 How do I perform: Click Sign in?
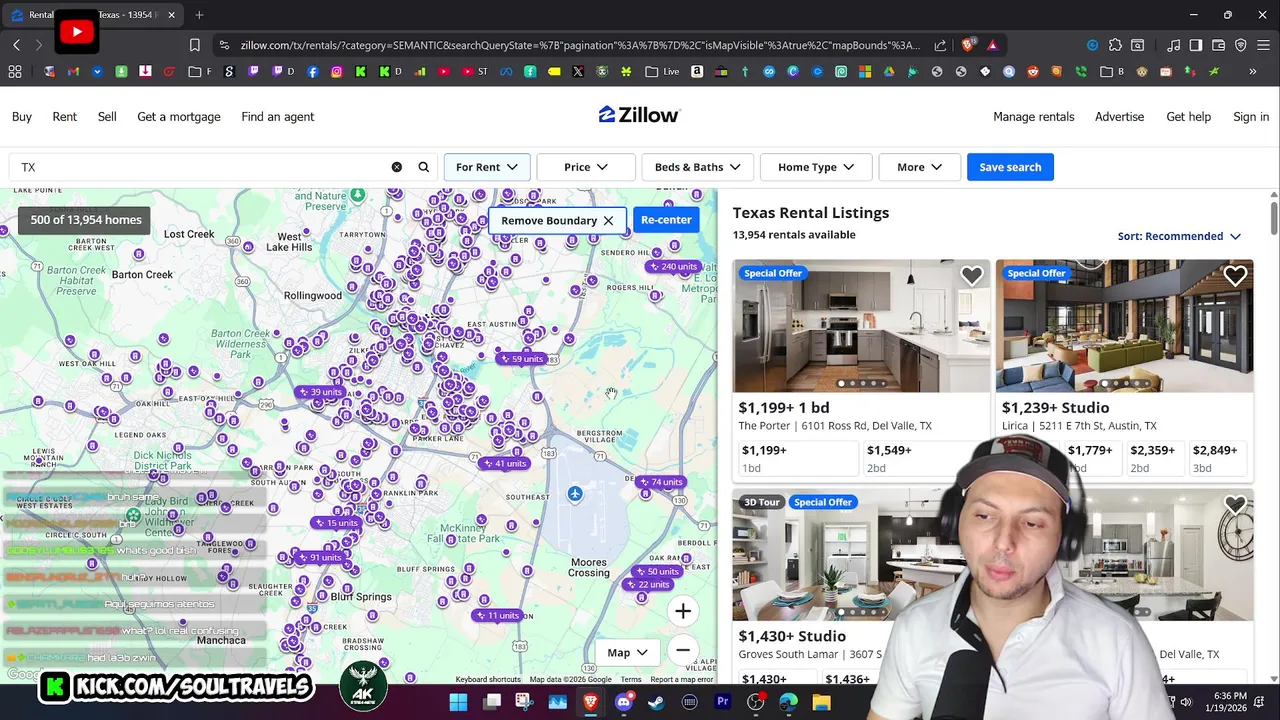click(1251, 117)
